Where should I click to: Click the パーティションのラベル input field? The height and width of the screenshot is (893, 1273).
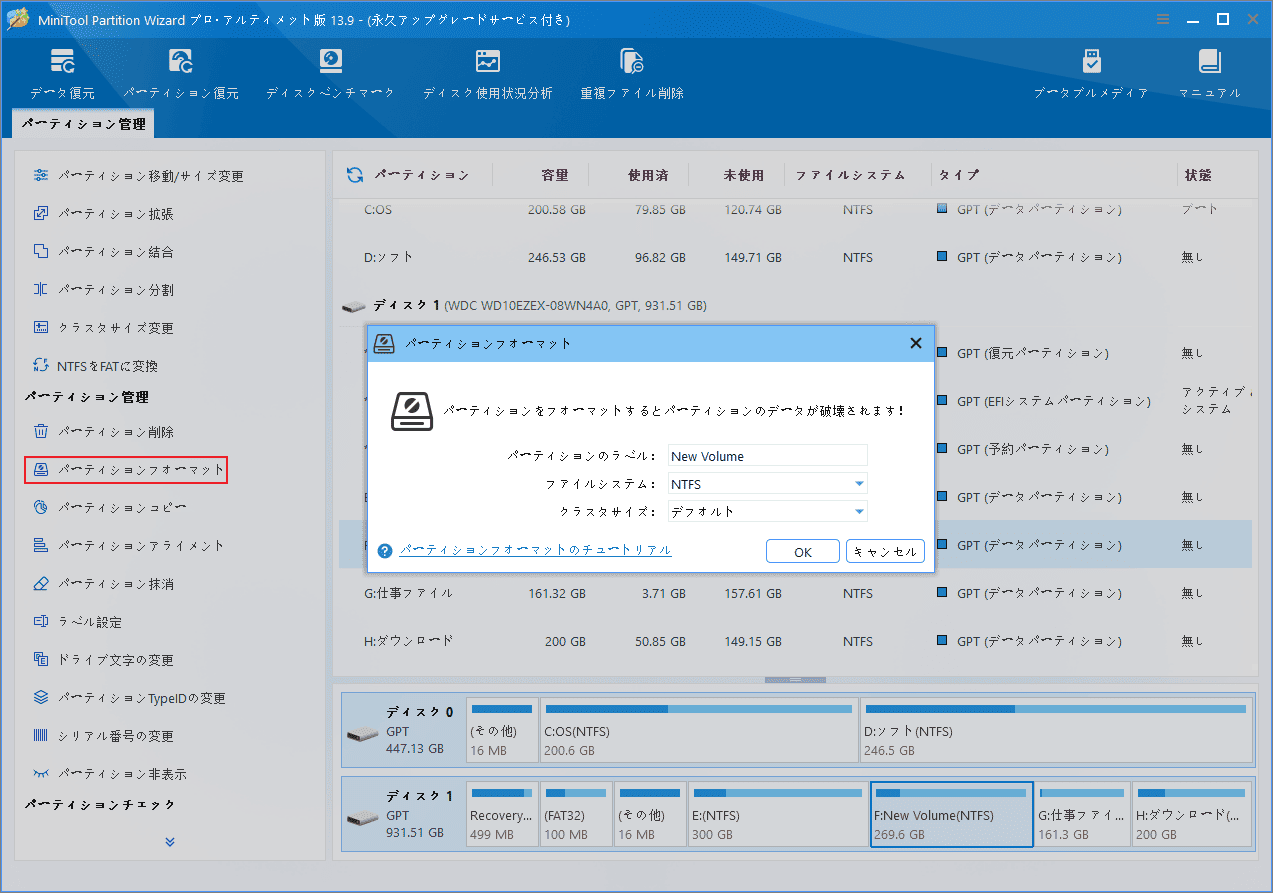click(x=767, y=456)
